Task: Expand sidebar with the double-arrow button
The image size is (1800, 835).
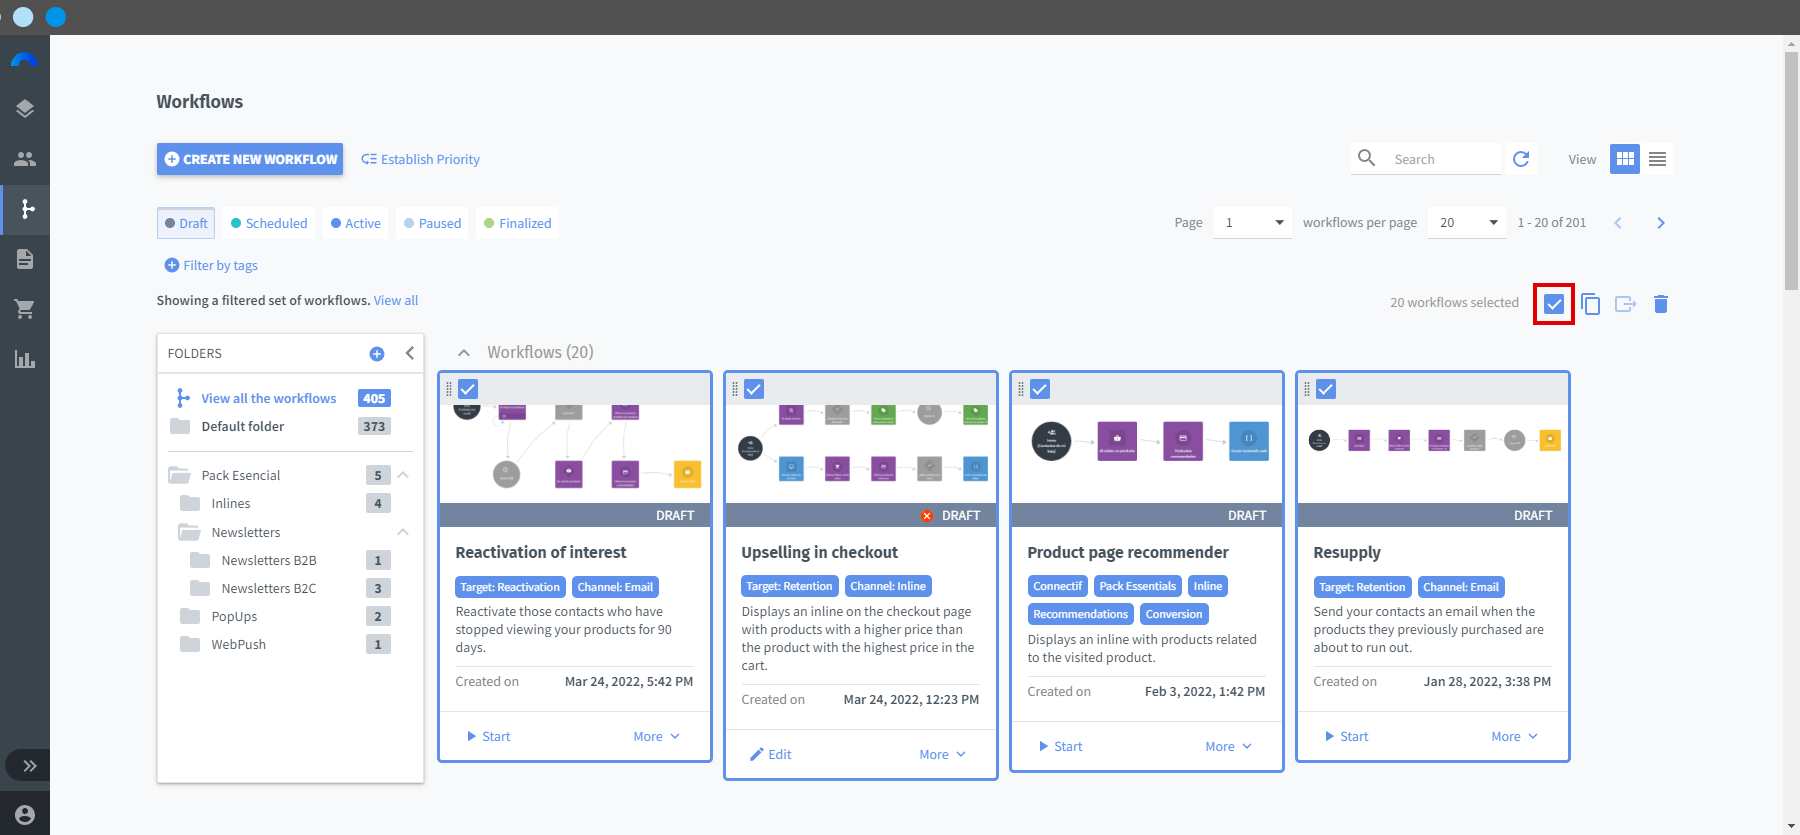Action: pyautogui.click(x=29, y=766)
